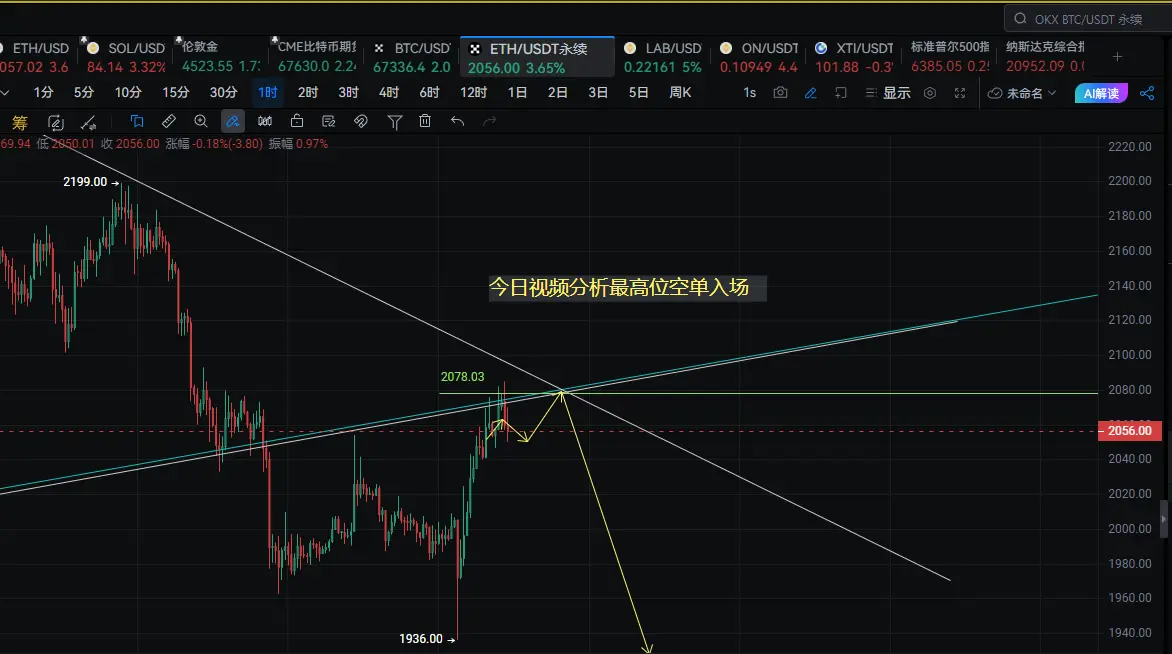
Task: Click the blue share icon
Action: (x=1147, y=93)
